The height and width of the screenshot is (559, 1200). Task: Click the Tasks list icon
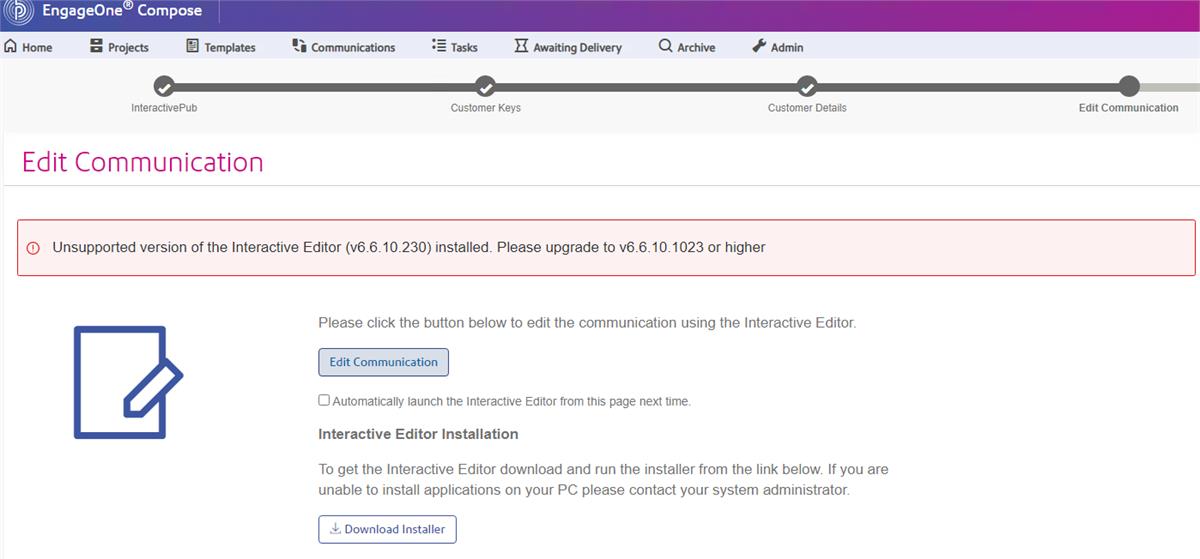click(x=439, y=46)
